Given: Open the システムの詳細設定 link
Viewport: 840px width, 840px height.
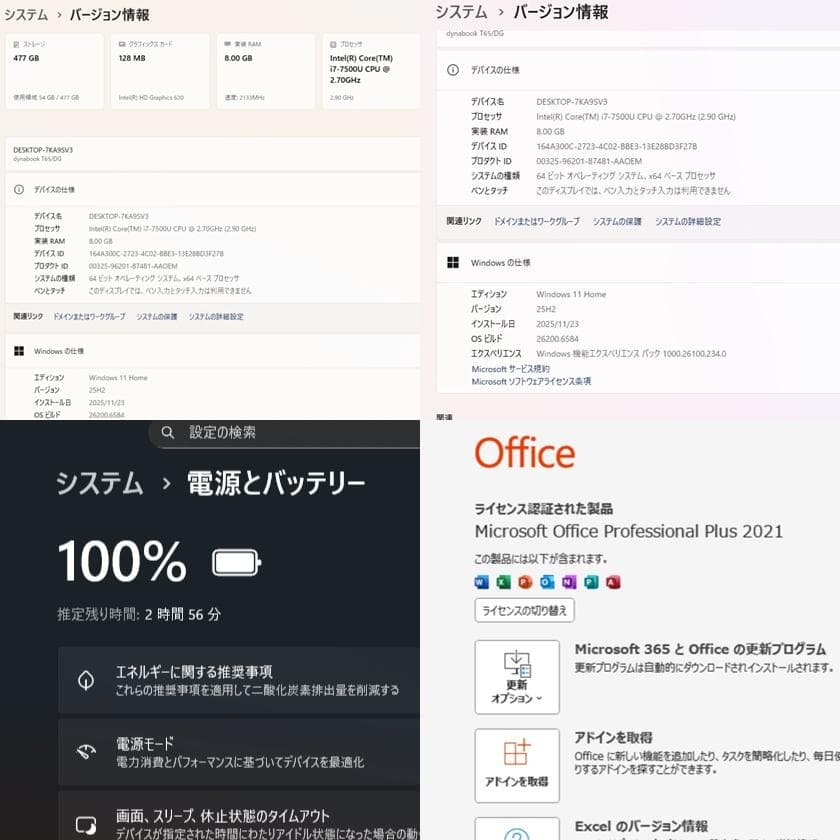Looking at the screenshot, I should (690, 220).
